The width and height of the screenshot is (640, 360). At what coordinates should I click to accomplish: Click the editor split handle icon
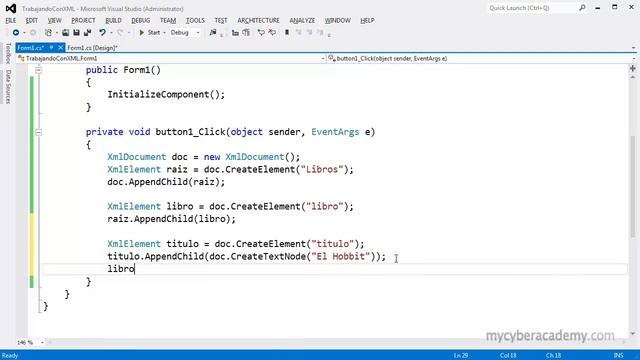point(633,69)
